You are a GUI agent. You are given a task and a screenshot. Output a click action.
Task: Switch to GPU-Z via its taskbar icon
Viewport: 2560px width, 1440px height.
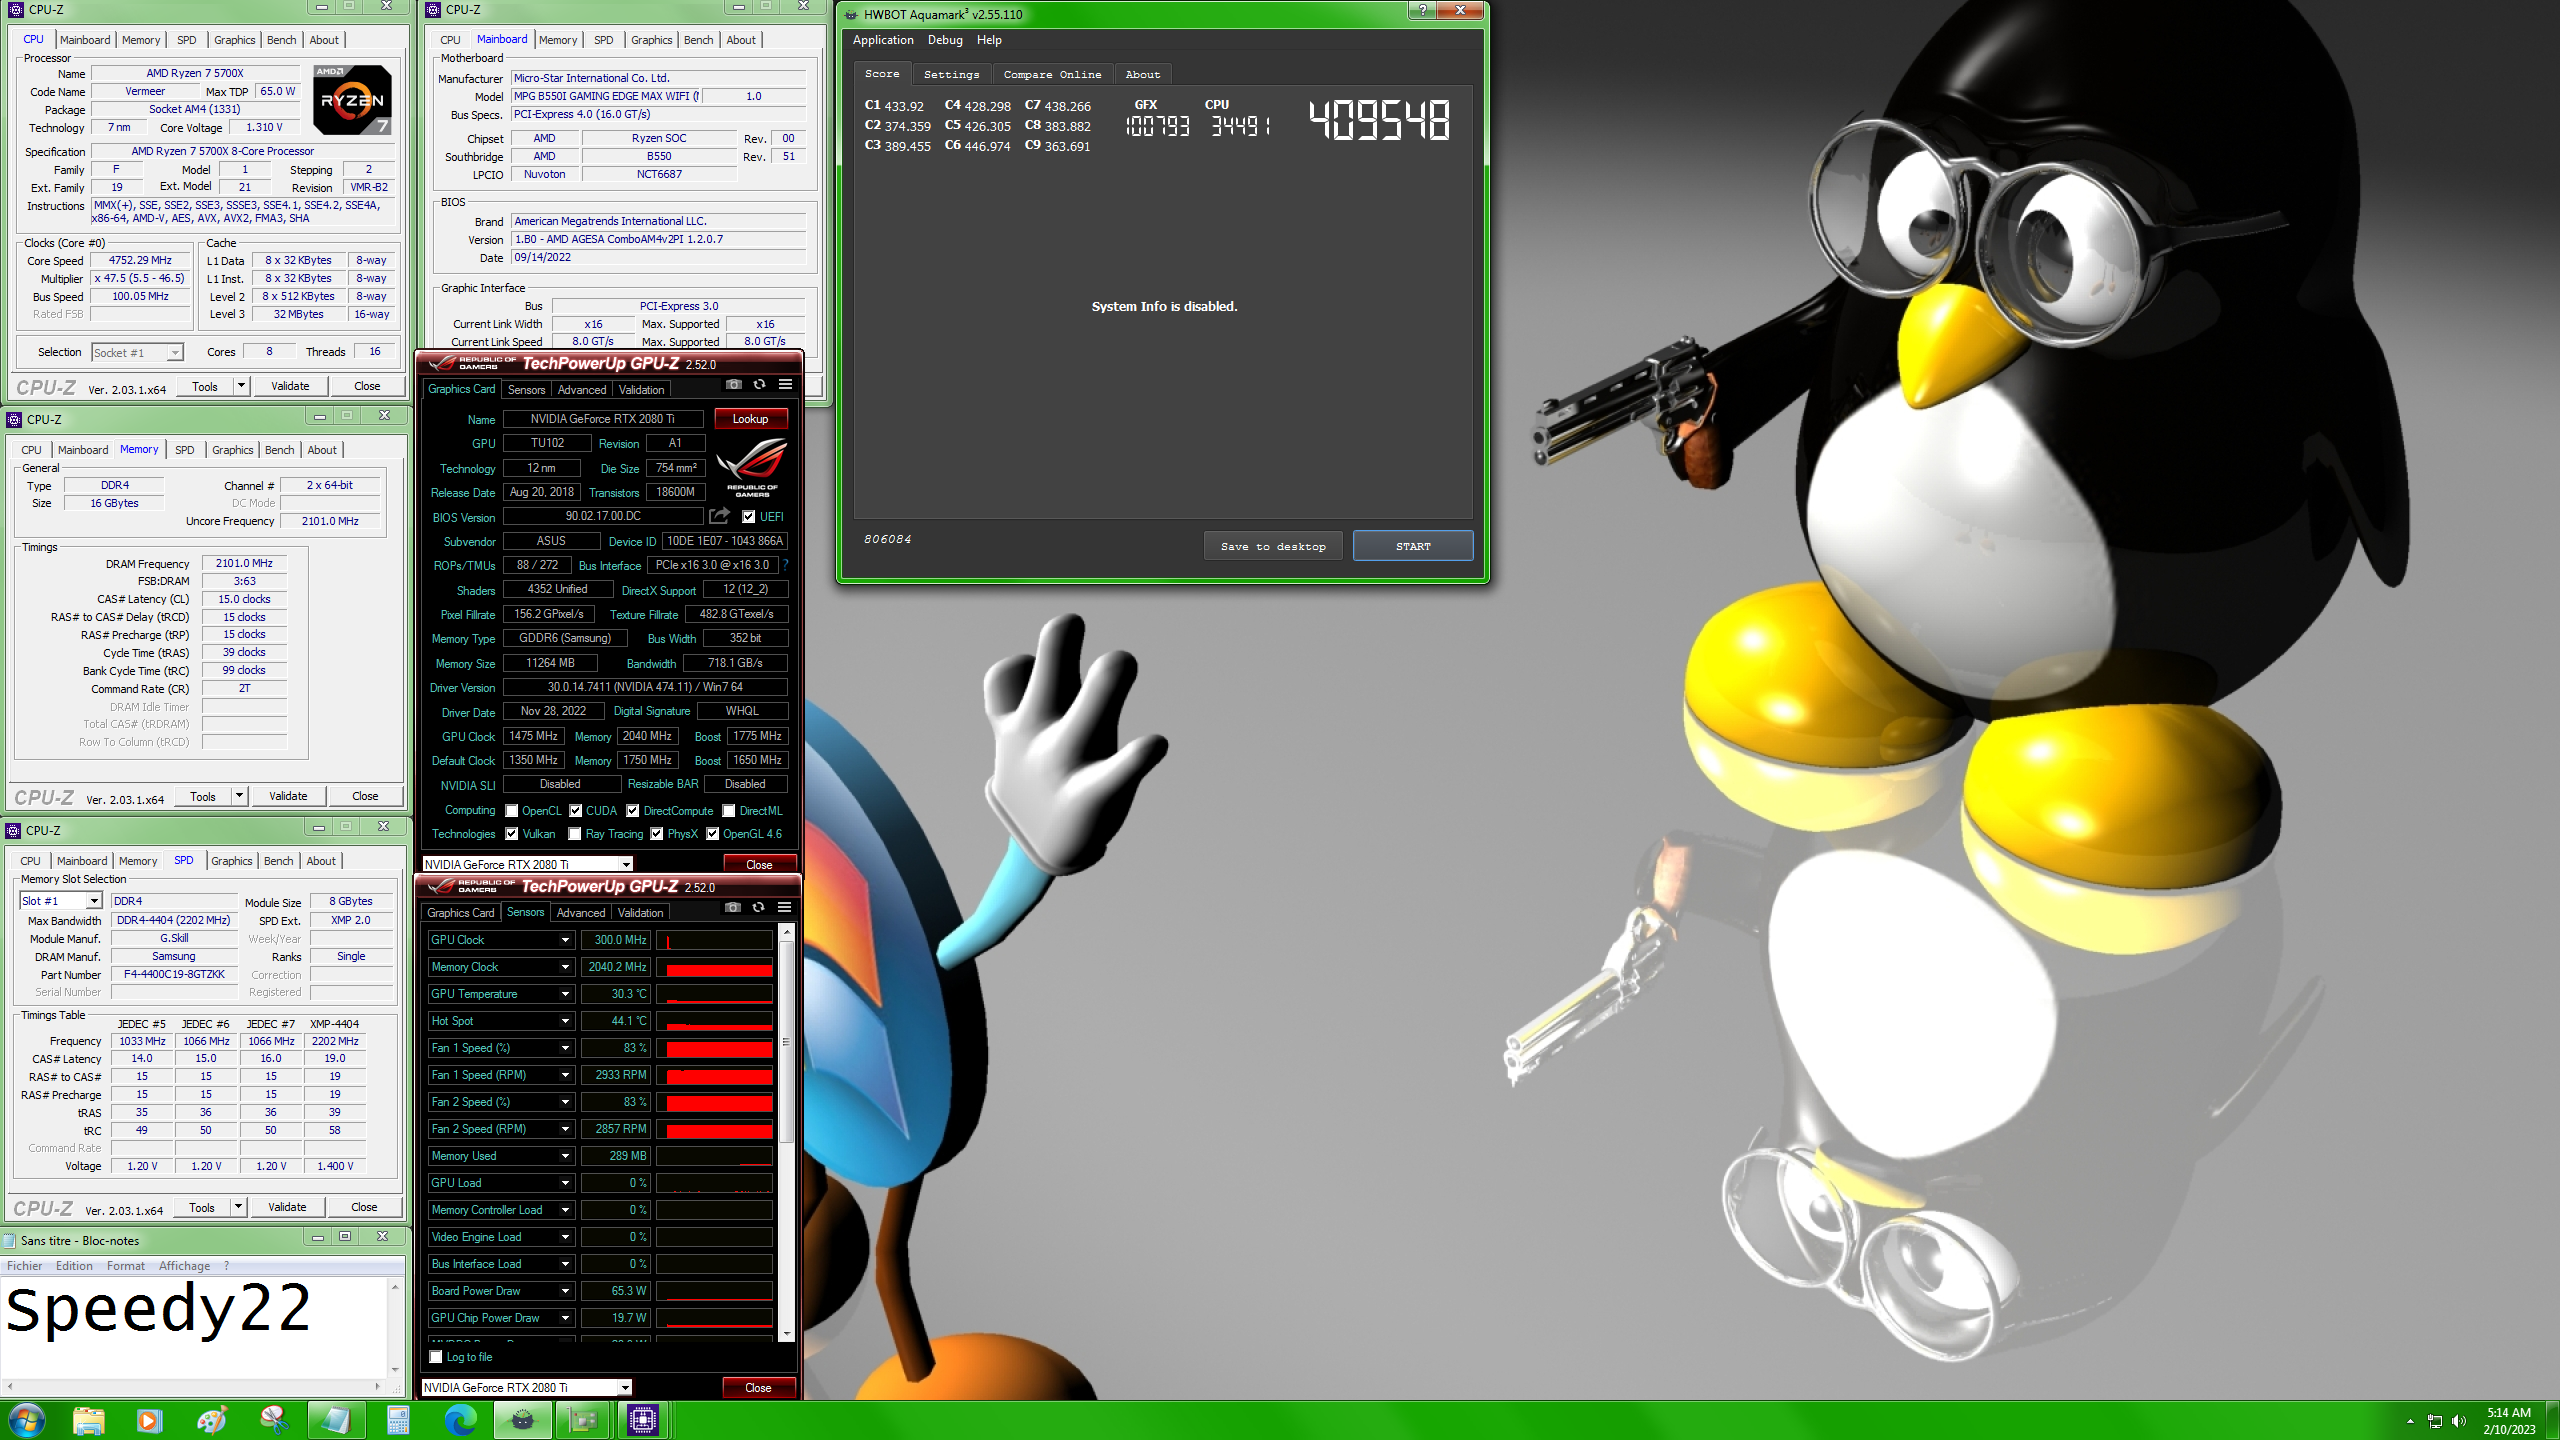583,1420
